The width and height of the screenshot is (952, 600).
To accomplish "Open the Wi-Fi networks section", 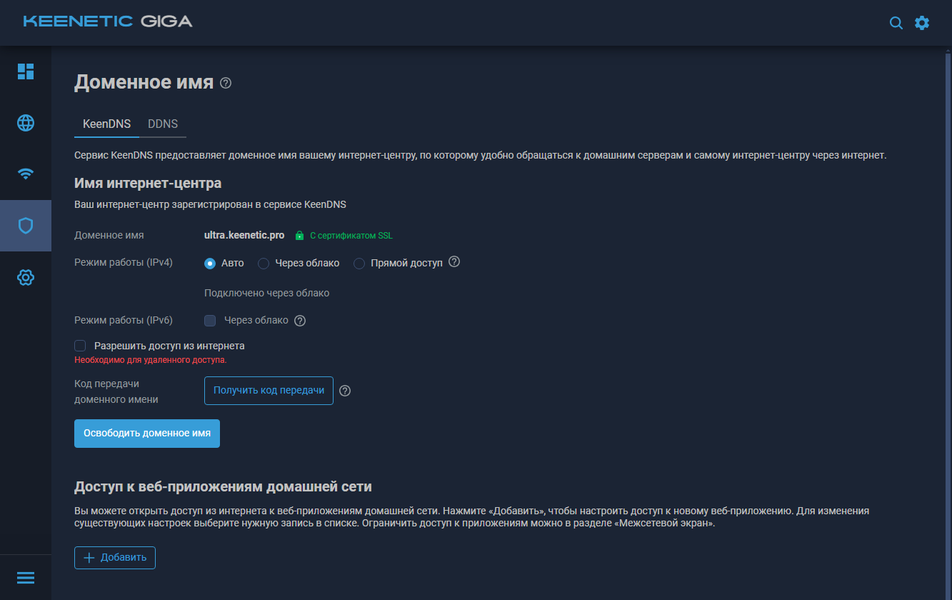I will tap(26, 174).
